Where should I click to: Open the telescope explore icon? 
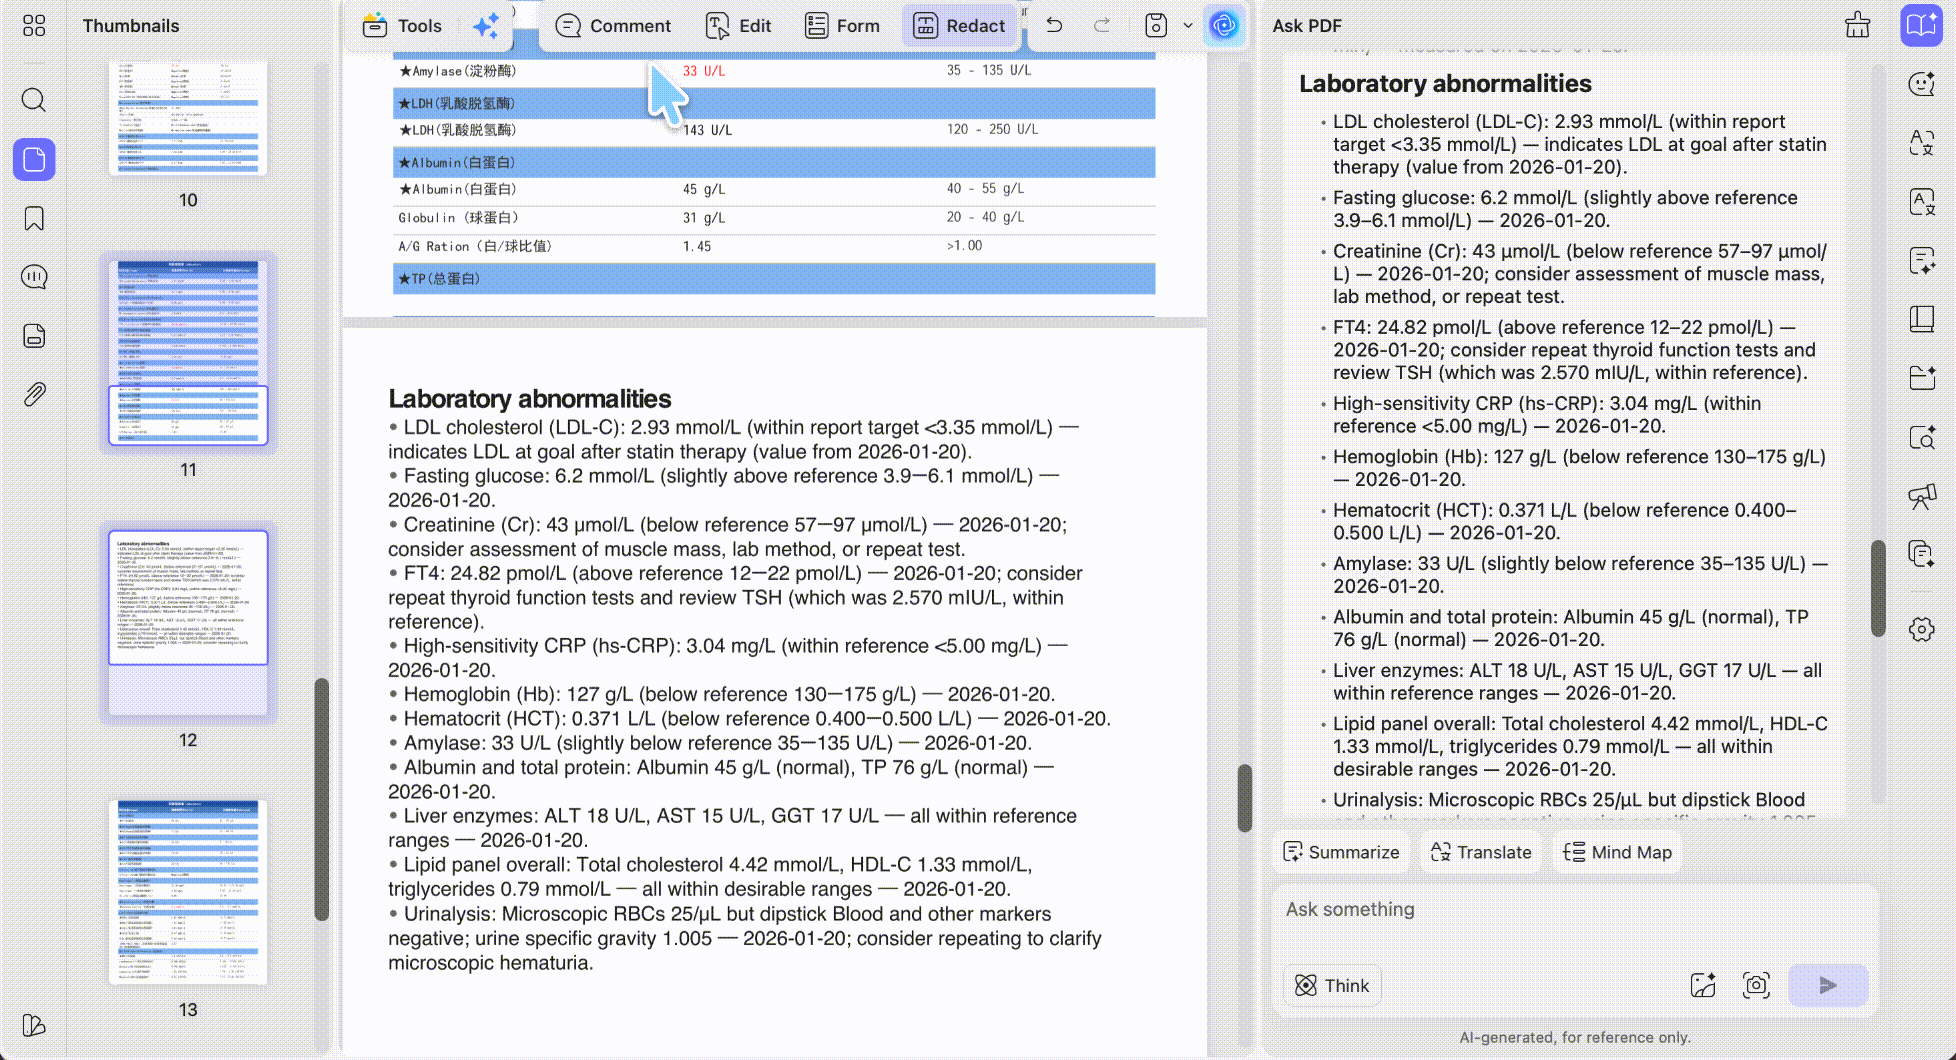[1922, 495]
